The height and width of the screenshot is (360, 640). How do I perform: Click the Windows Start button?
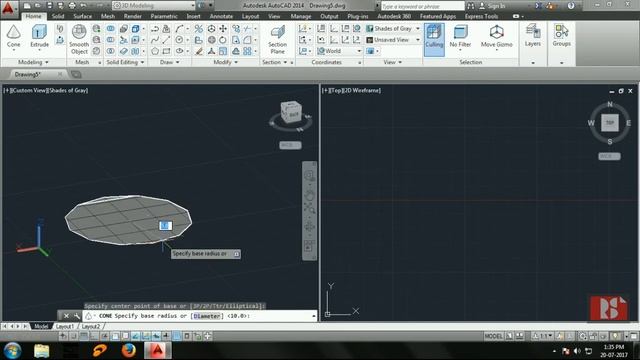12,351
